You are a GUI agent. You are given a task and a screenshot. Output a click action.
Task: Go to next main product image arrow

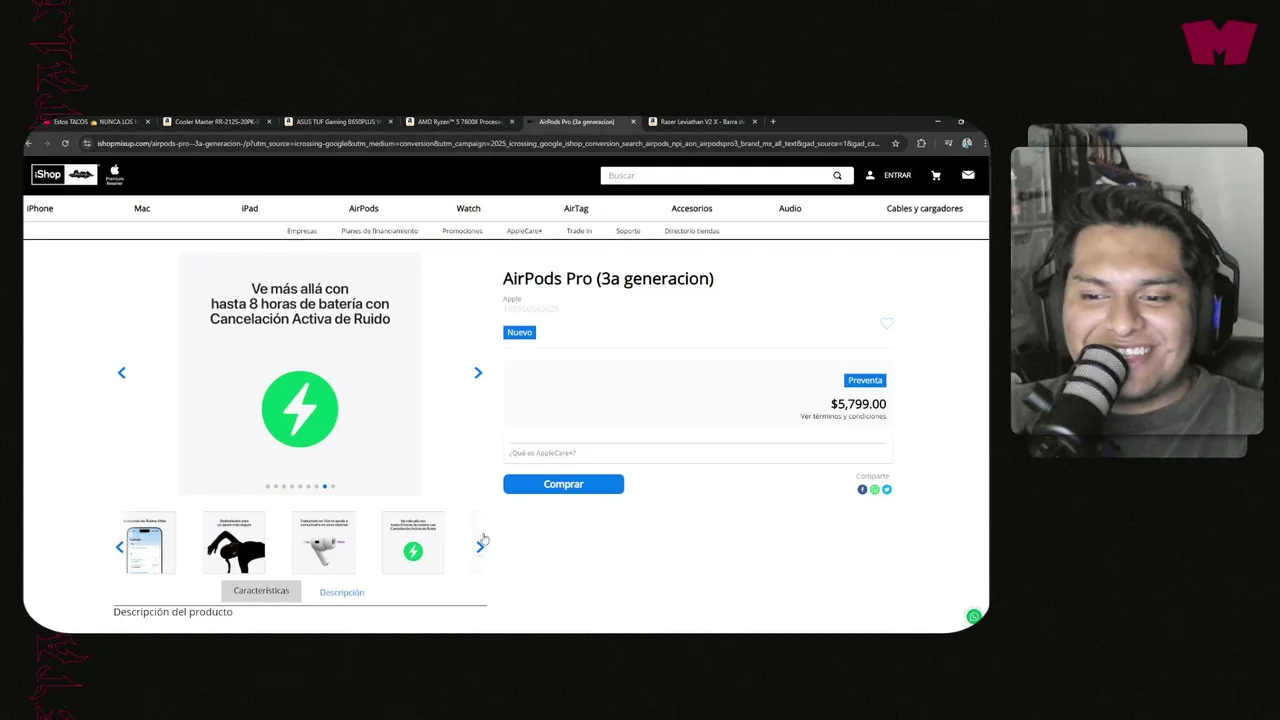(478, 373)
